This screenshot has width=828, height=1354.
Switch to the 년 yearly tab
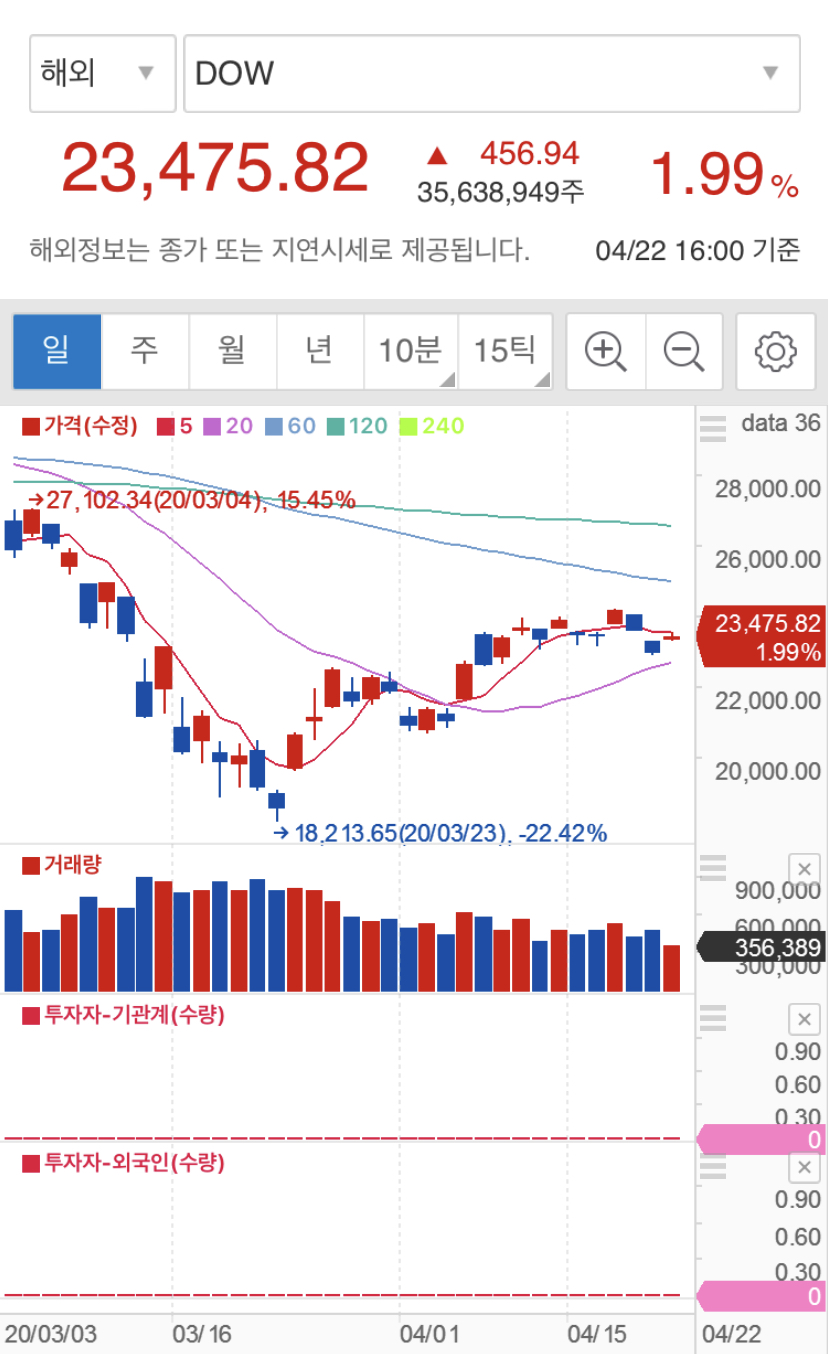tap(320, 351)
